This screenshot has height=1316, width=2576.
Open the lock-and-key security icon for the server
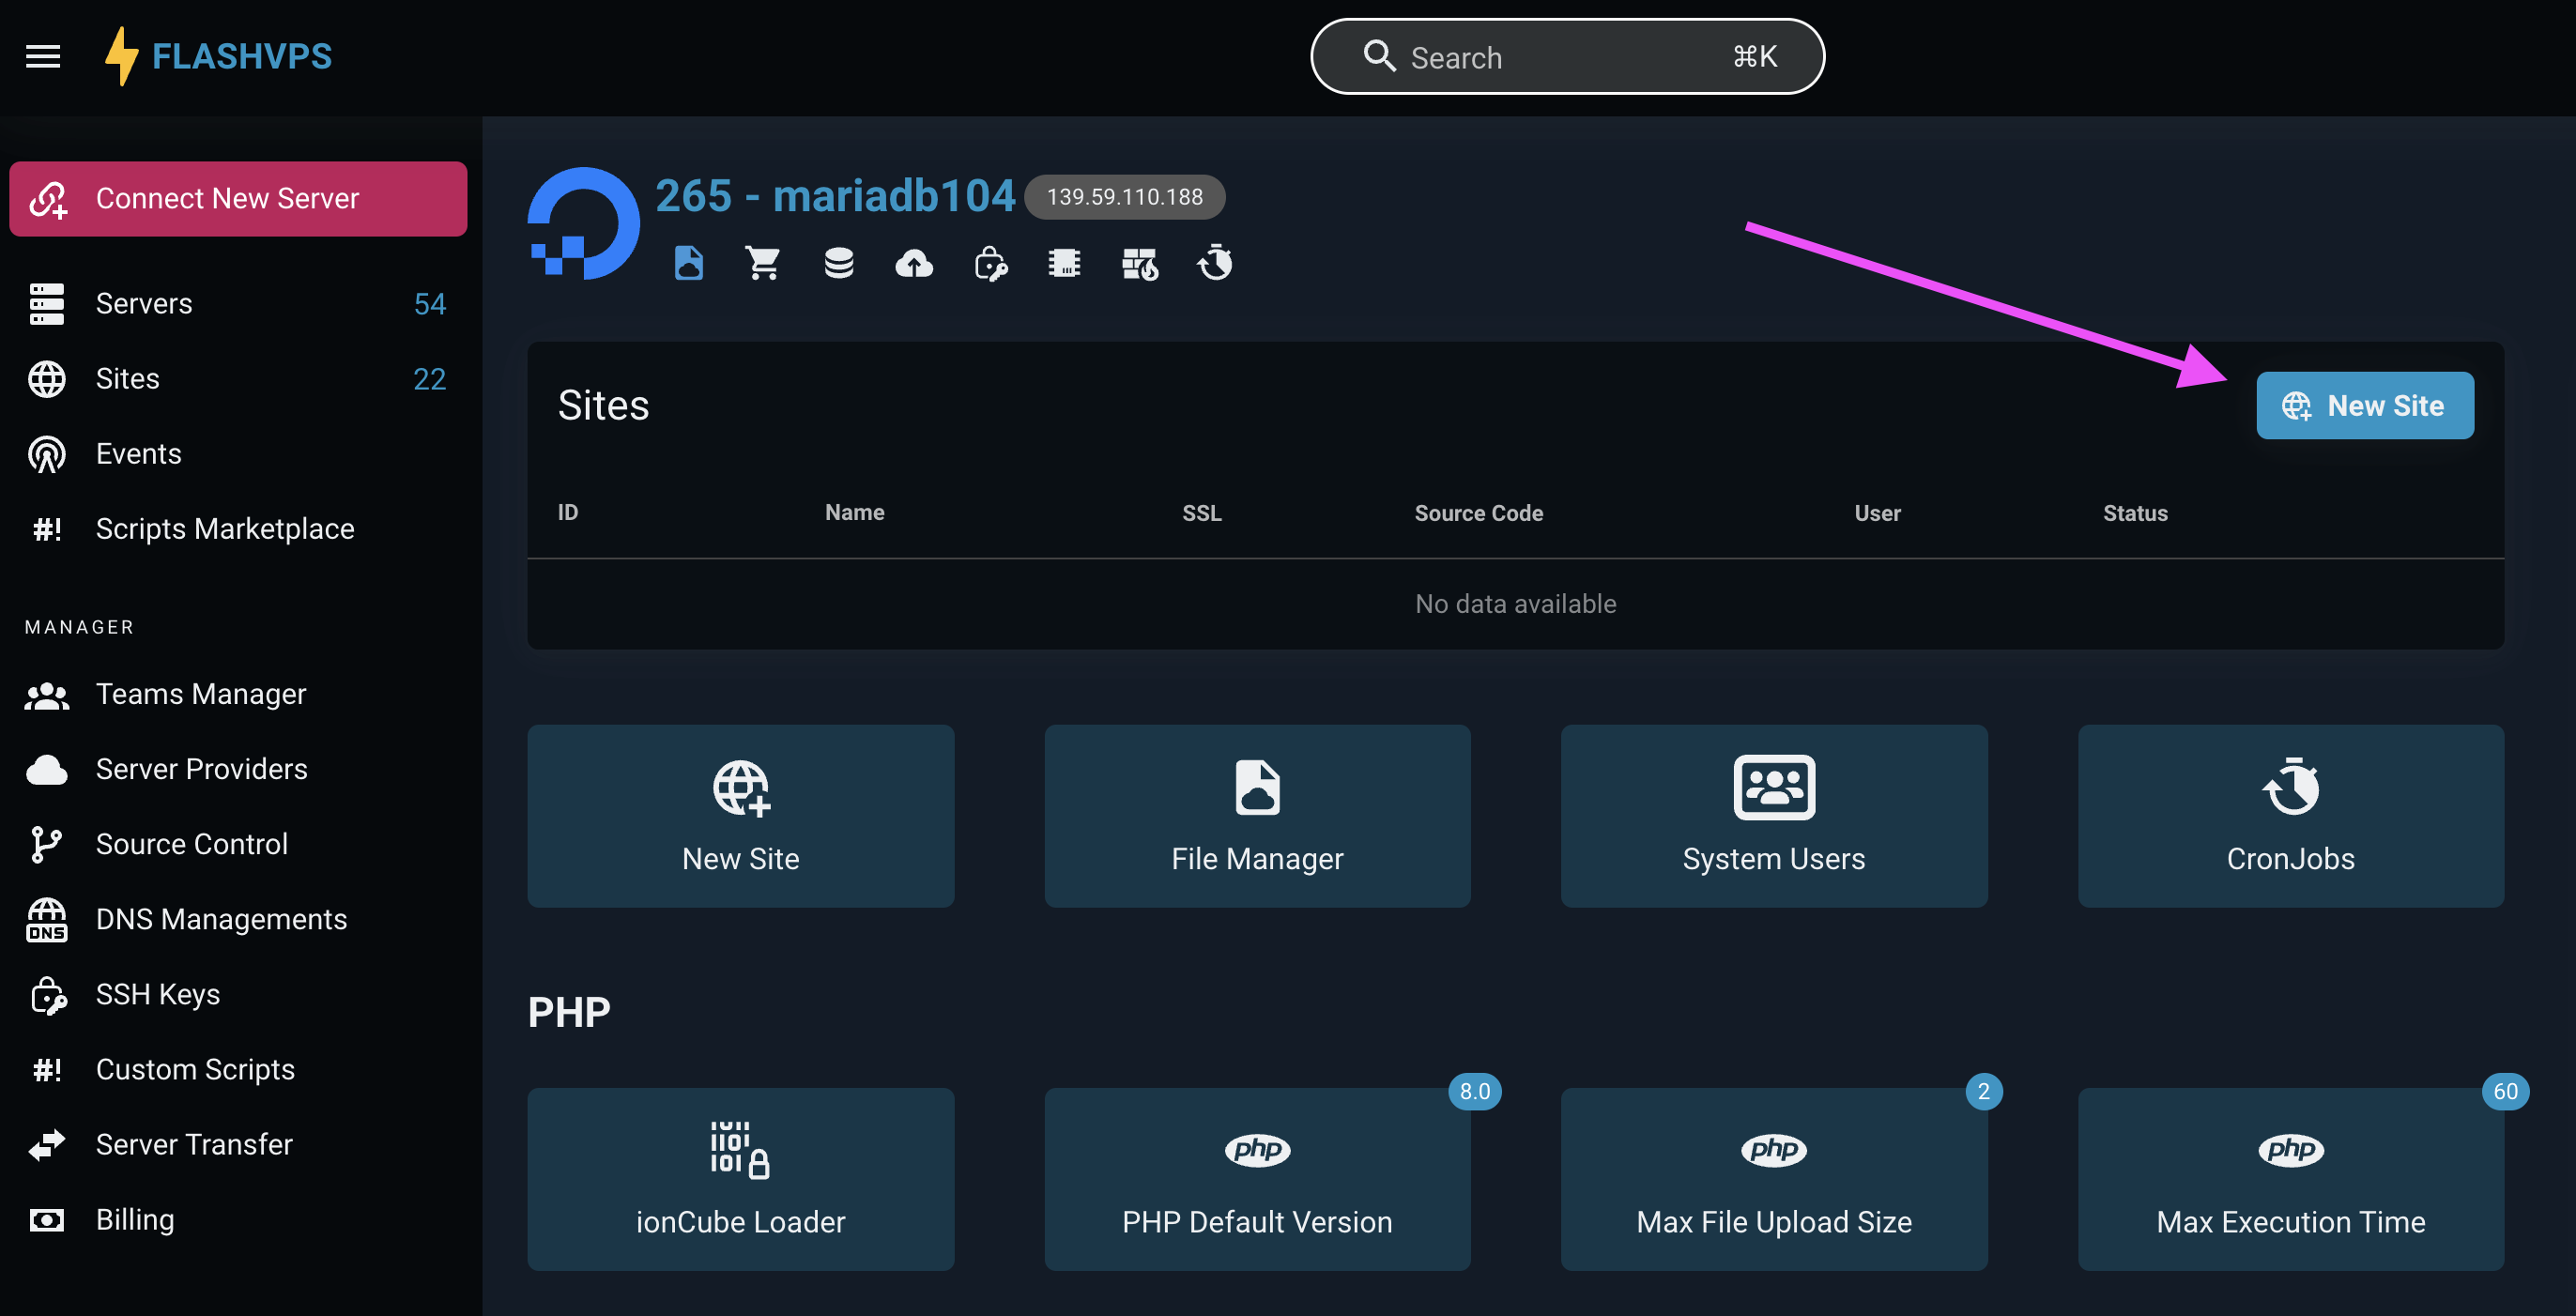coord(991,263)
